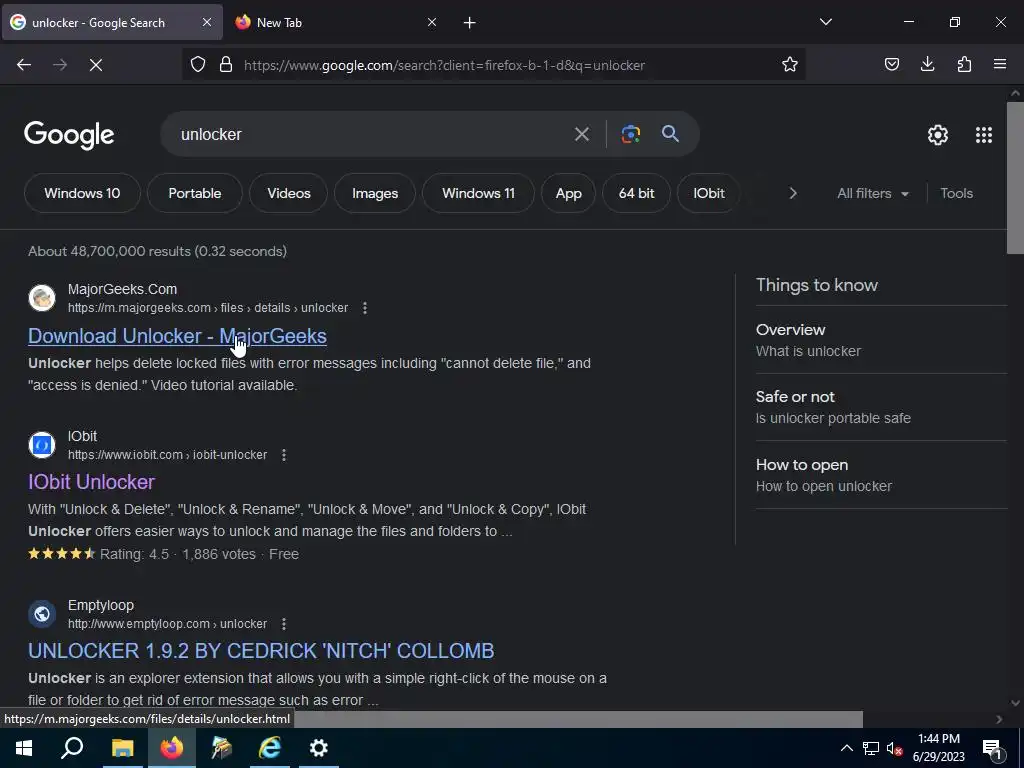Open the list all tabs dropdown arrow
Screen dimensions: 1024x768
point(825,22)
